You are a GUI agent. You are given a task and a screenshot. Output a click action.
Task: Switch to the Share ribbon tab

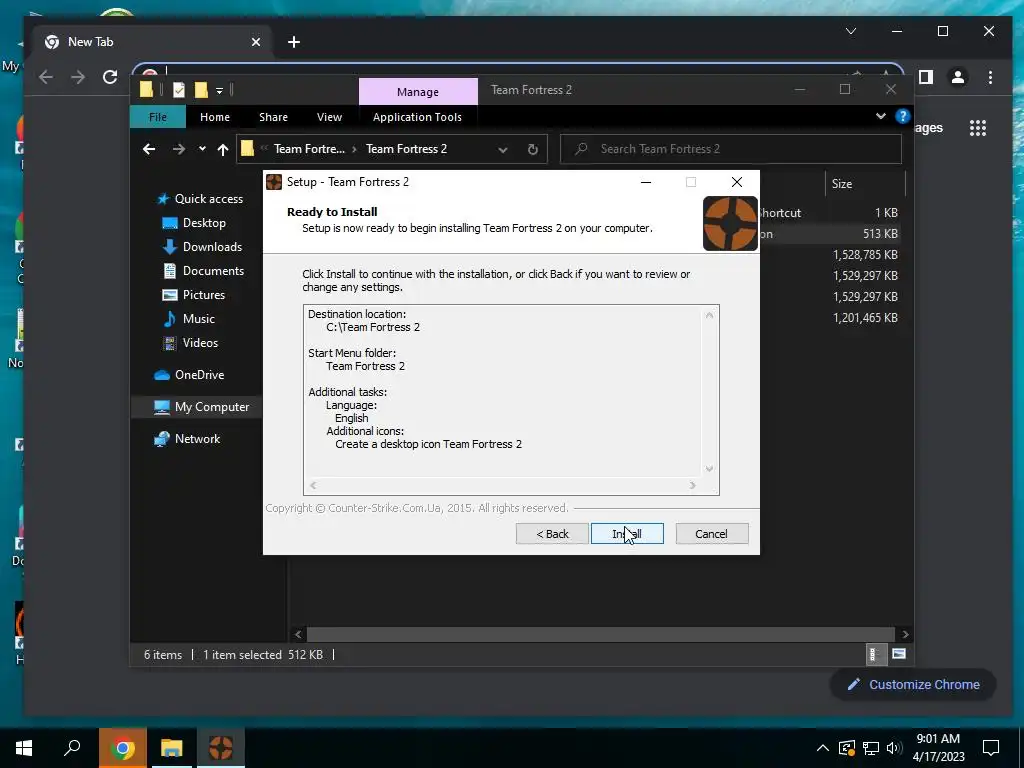273,117
